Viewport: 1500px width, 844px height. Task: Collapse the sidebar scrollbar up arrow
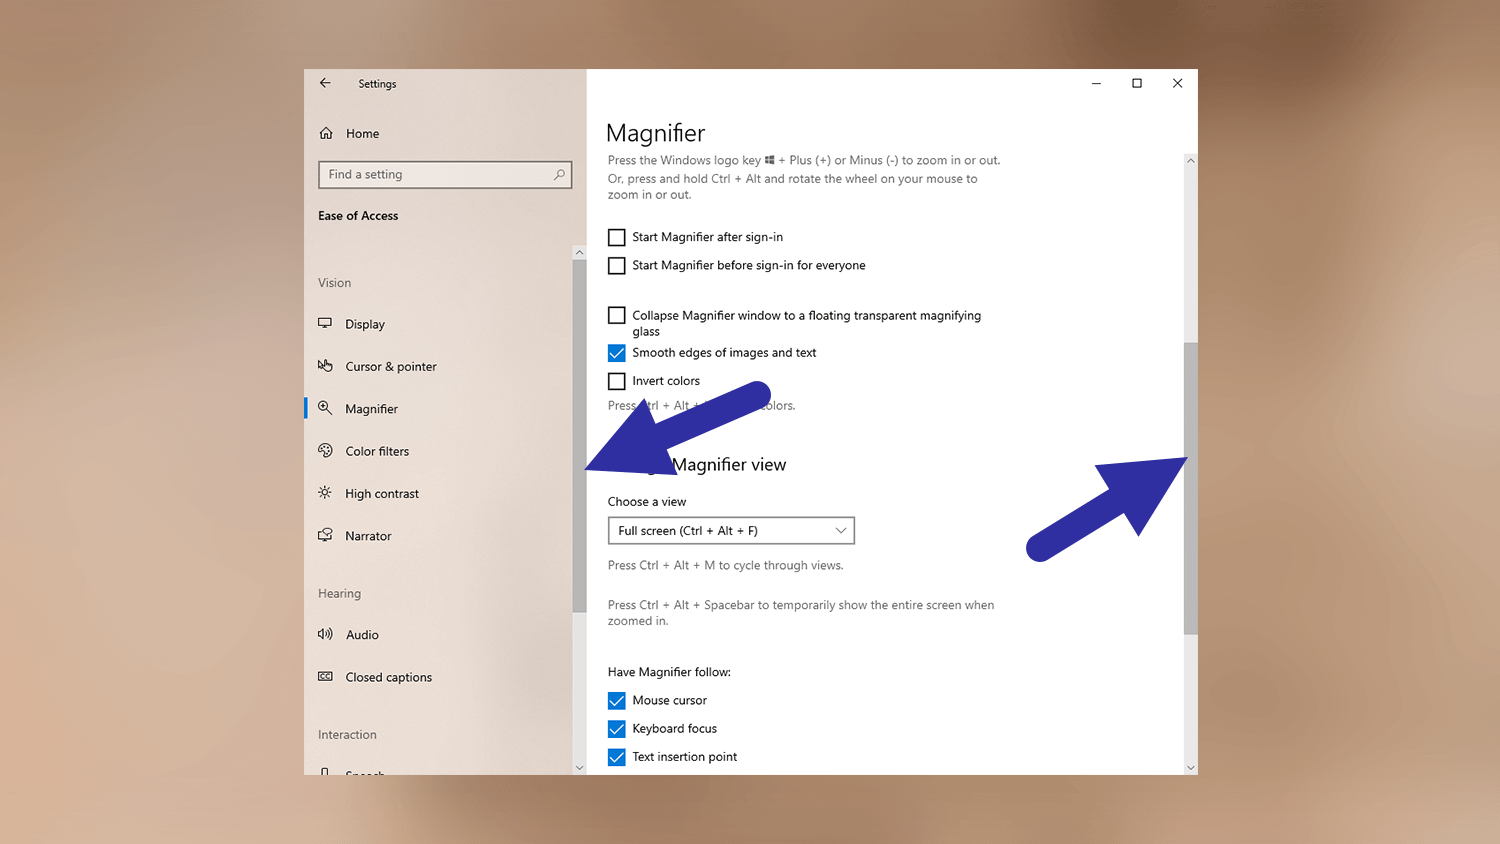580,252
